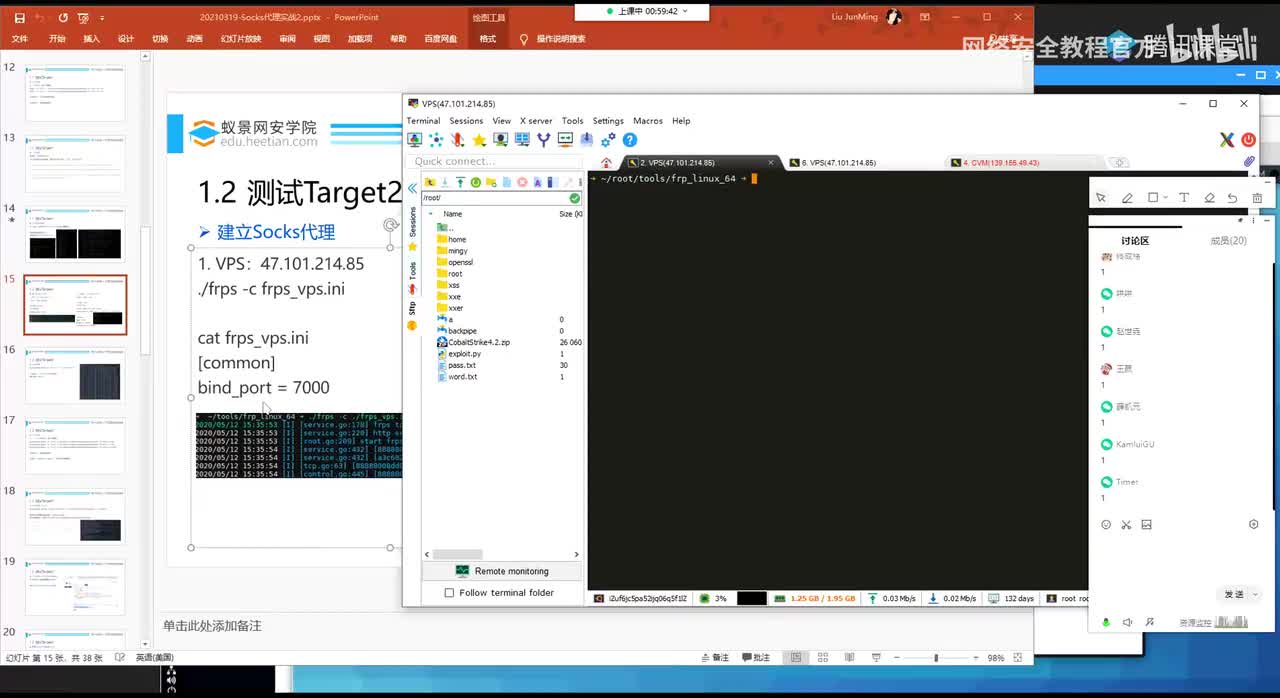
Task: Open the Settings gears icon in MobaXterm
Action: tap(608, 140)
